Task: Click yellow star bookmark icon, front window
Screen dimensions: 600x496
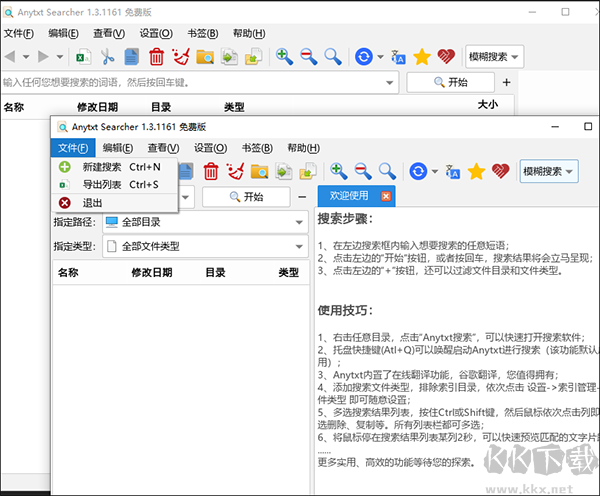Action: 476,171
